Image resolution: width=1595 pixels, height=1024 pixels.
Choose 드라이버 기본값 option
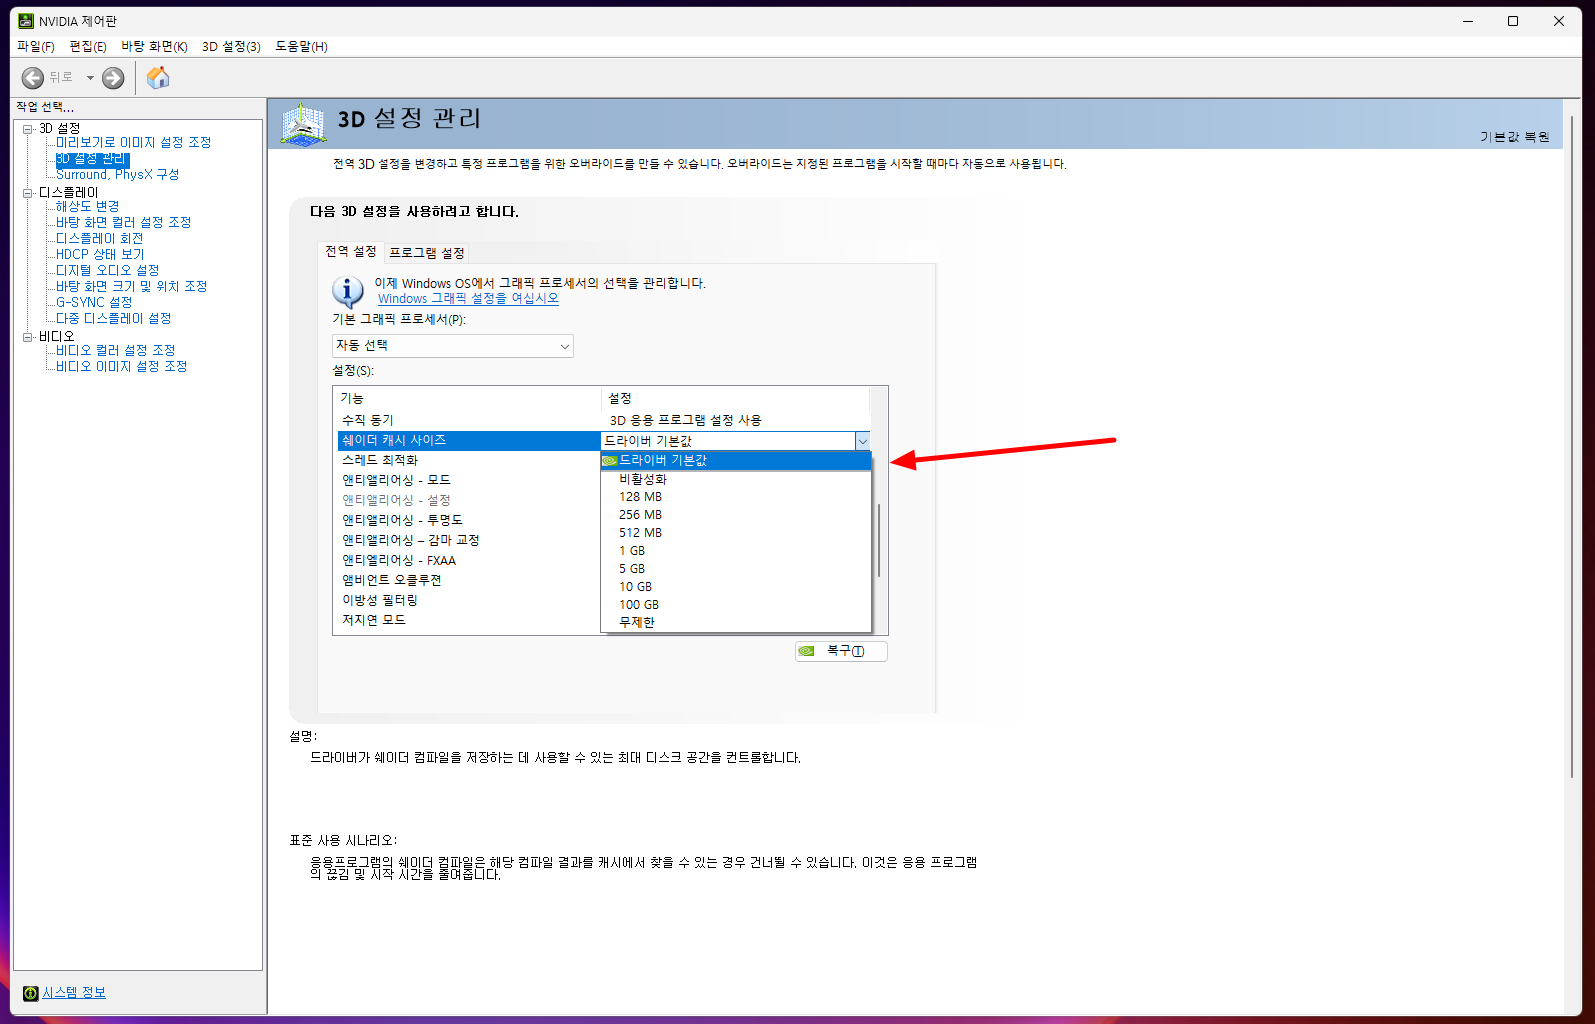pos(736,461)
